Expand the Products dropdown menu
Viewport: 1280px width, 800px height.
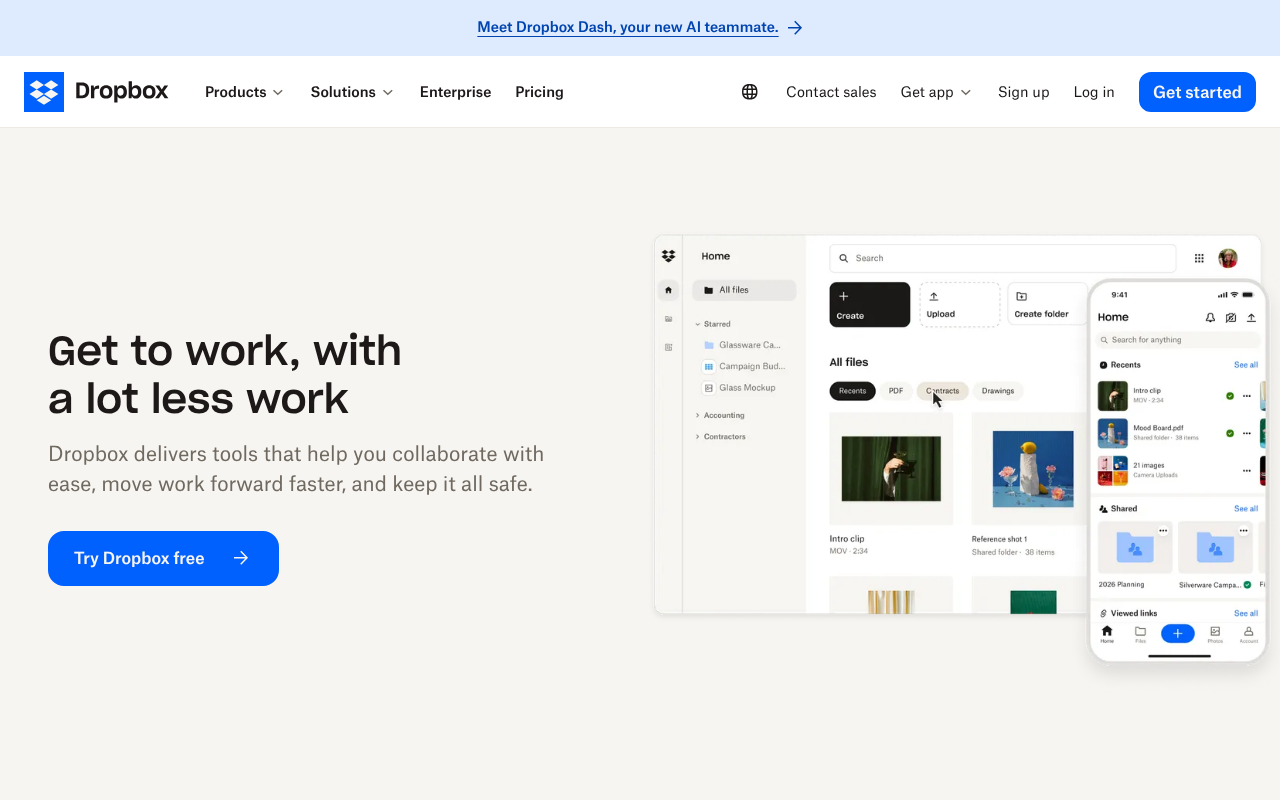click(x=244, y=92)
